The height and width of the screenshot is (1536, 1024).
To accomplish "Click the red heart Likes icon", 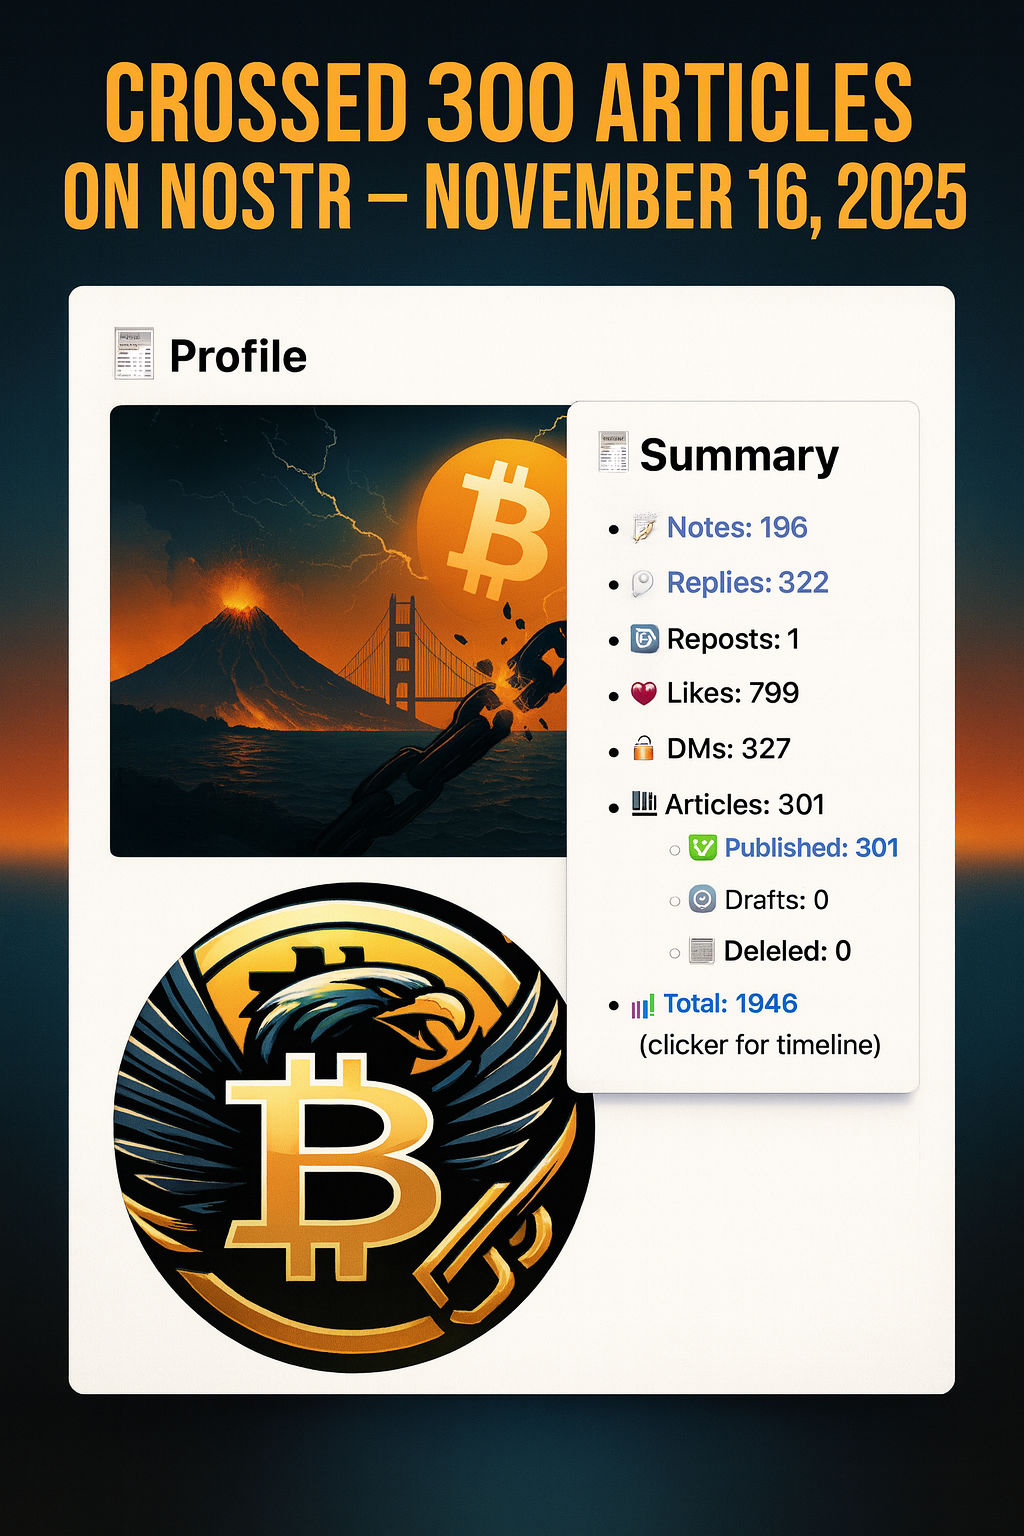I will [644, 693].
